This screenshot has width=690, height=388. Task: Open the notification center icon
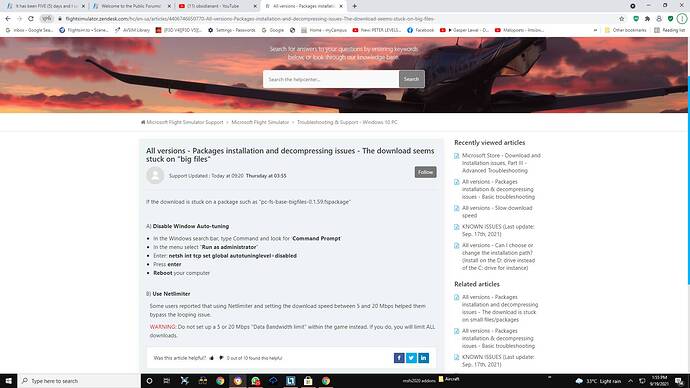coord(679,381)
